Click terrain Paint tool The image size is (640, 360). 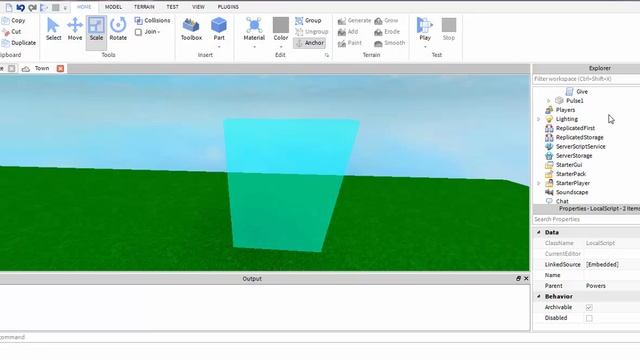tap(350, 43)
